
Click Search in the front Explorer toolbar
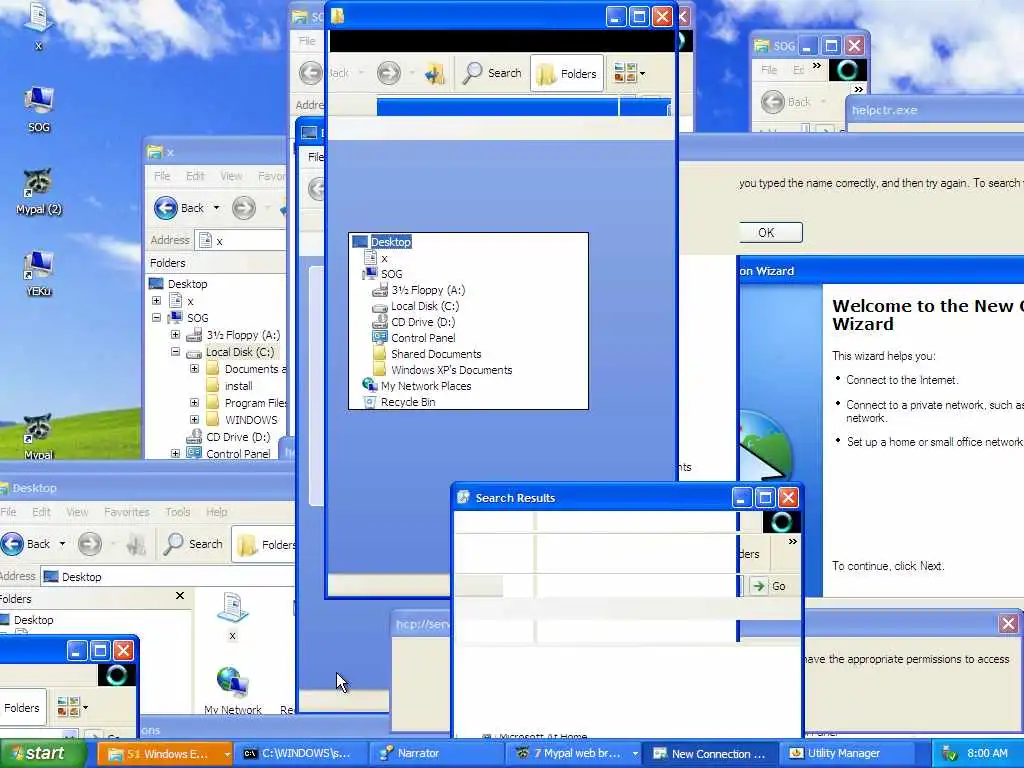pyautogui.click(x=492, y=73)
